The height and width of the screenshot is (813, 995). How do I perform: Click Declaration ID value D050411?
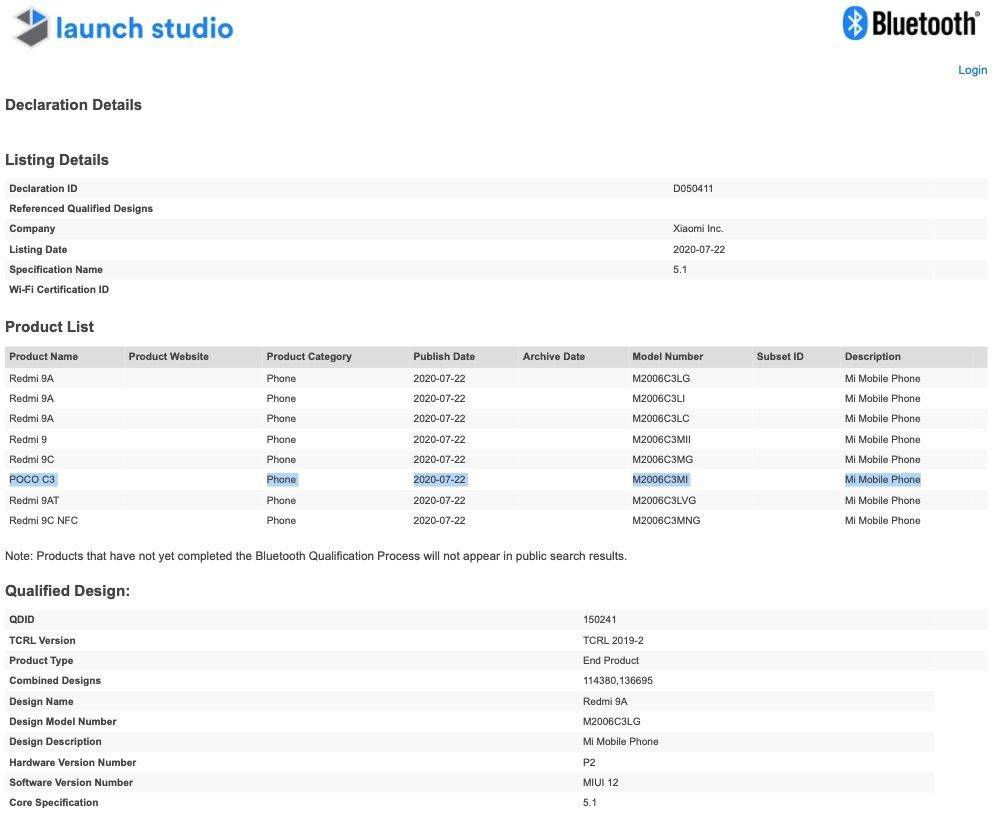click(693, 189)
